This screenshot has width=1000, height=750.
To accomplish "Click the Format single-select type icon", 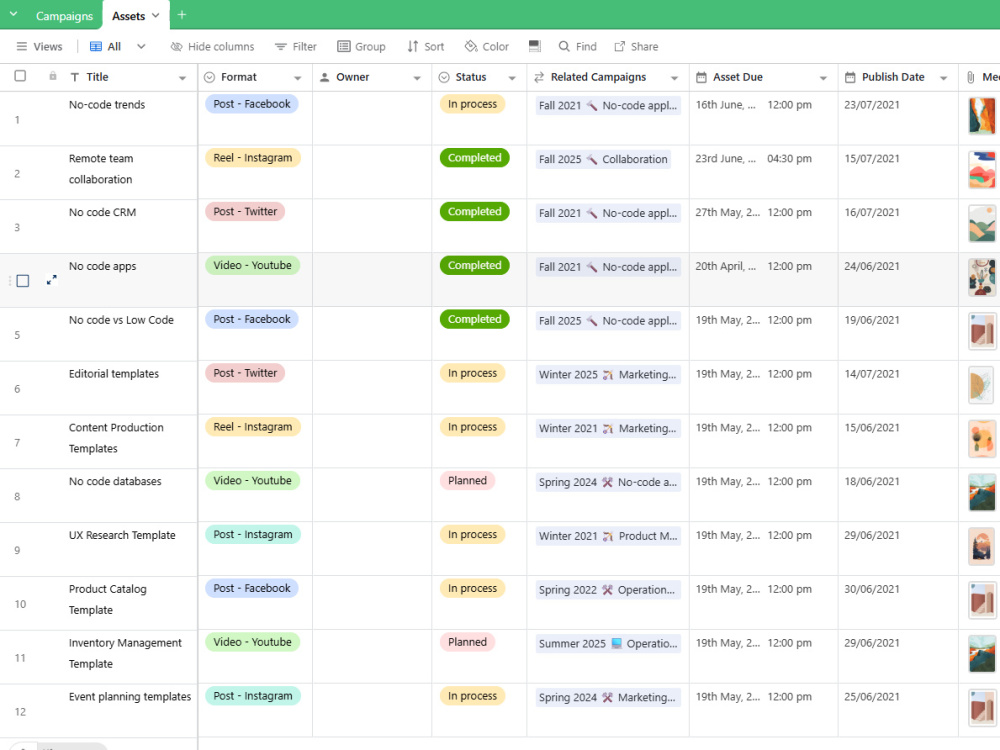I will pyautogui.click(x=209, y=77).
